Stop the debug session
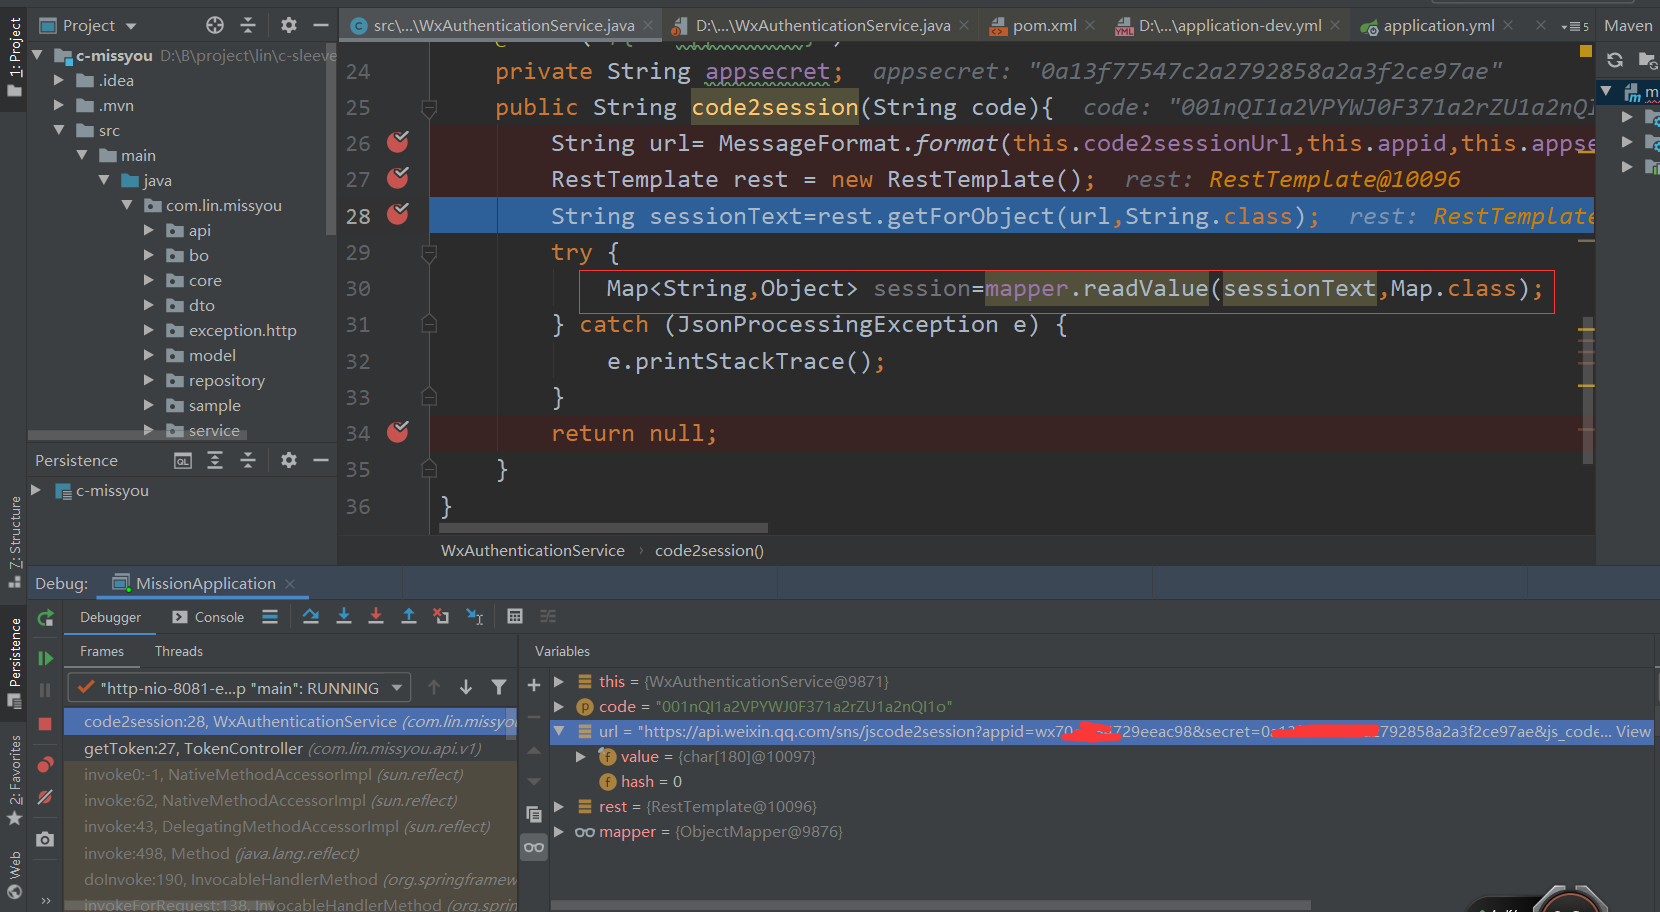 (x=45, y=723)
